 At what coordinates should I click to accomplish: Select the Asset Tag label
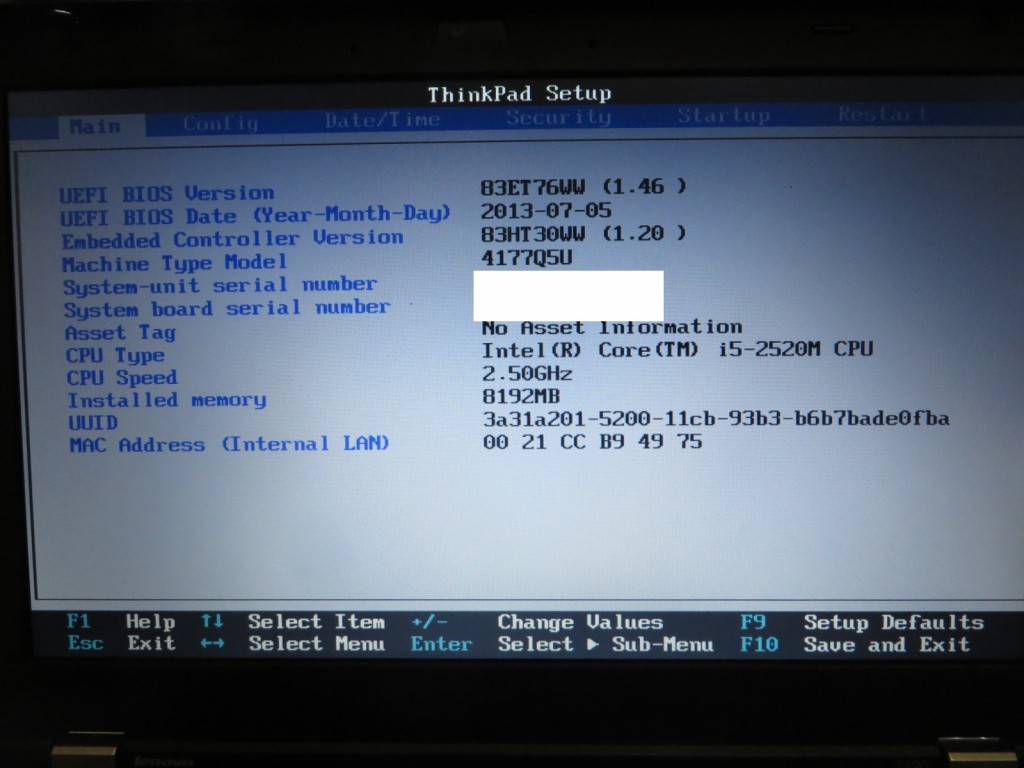pos(121,332)
